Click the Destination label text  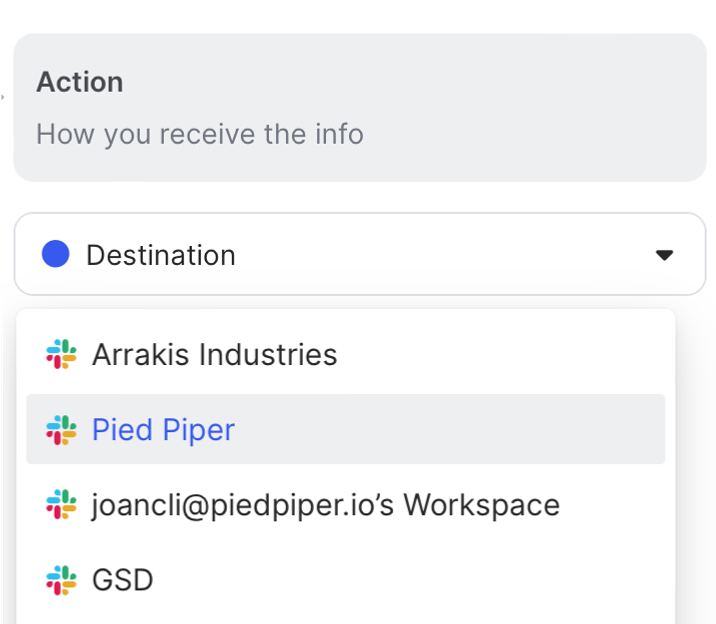tap(160, 255)
